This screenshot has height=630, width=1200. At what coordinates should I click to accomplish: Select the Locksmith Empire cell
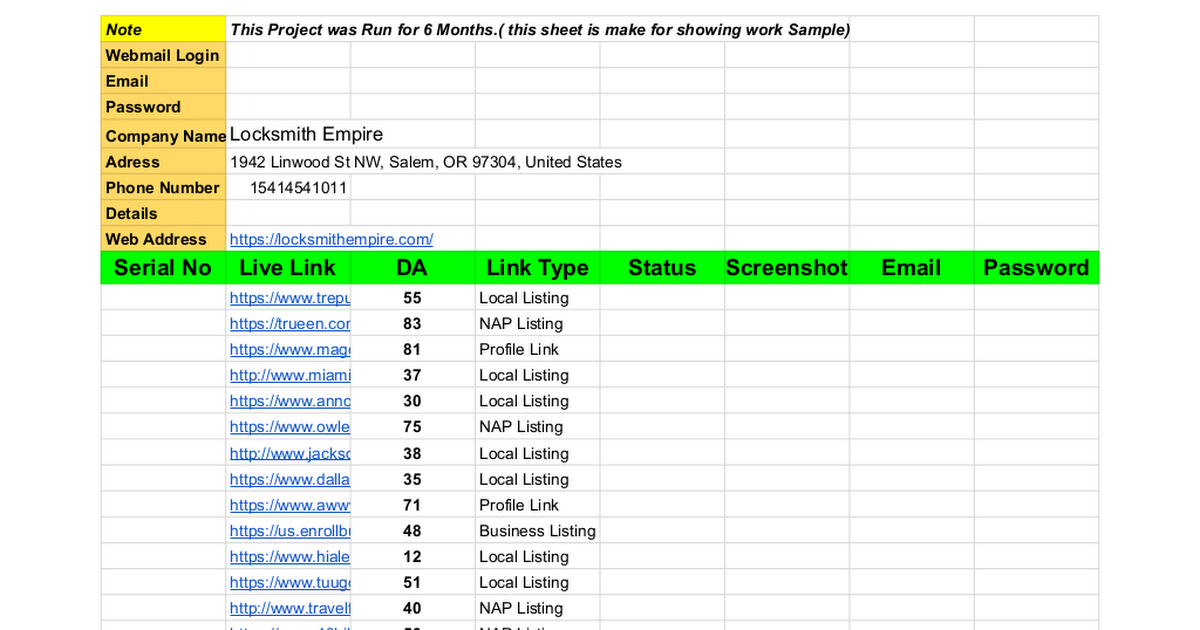point(306,134)
